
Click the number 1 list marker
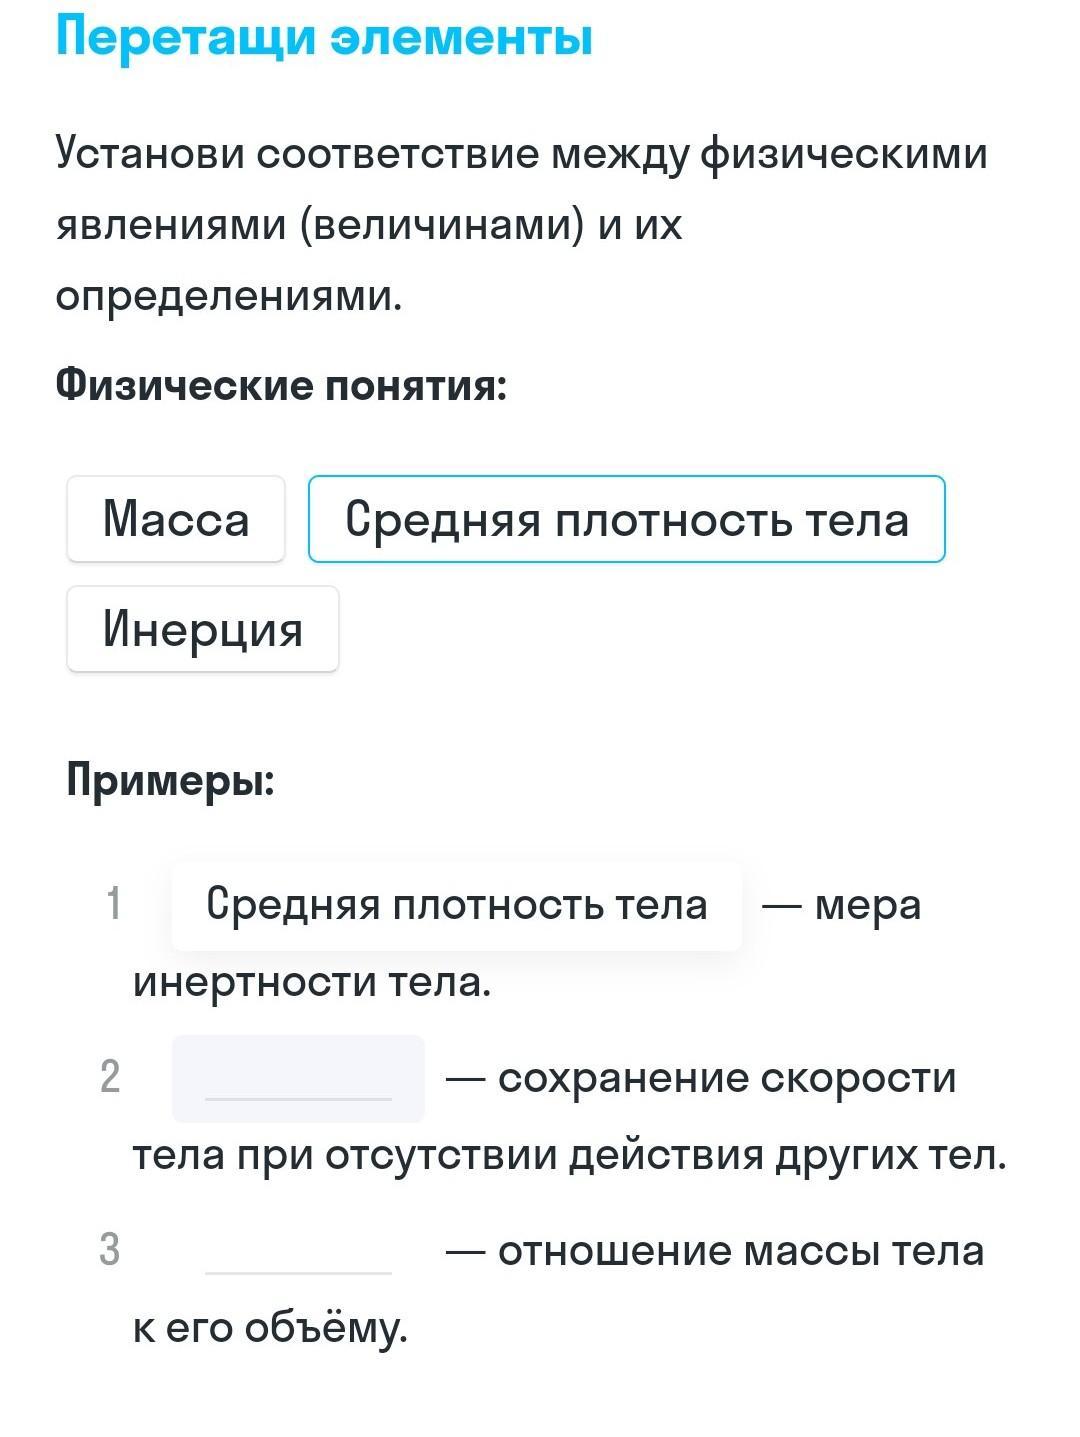click(114, 904)
